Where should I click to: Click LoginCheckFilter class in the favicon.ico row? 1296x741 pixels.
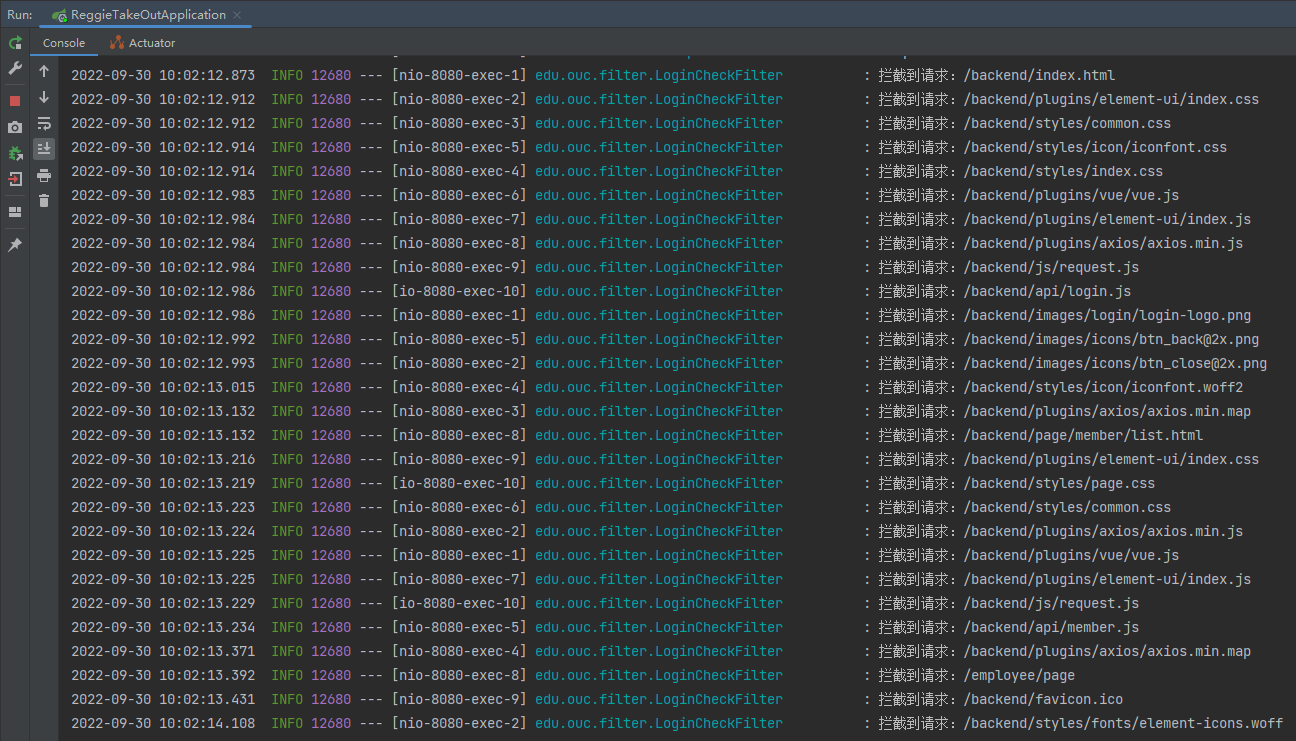point(659,699)
